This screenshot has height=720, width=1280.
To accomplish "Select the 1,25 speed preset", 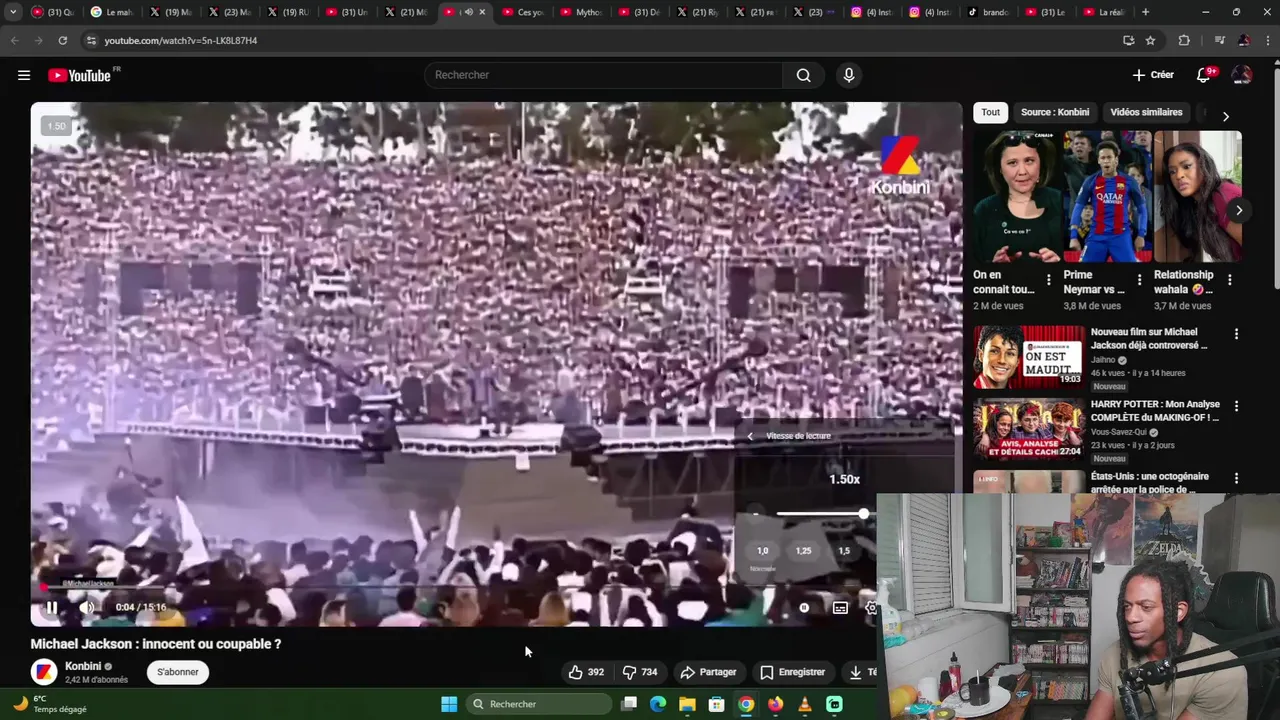I will [x=803, y=551].
